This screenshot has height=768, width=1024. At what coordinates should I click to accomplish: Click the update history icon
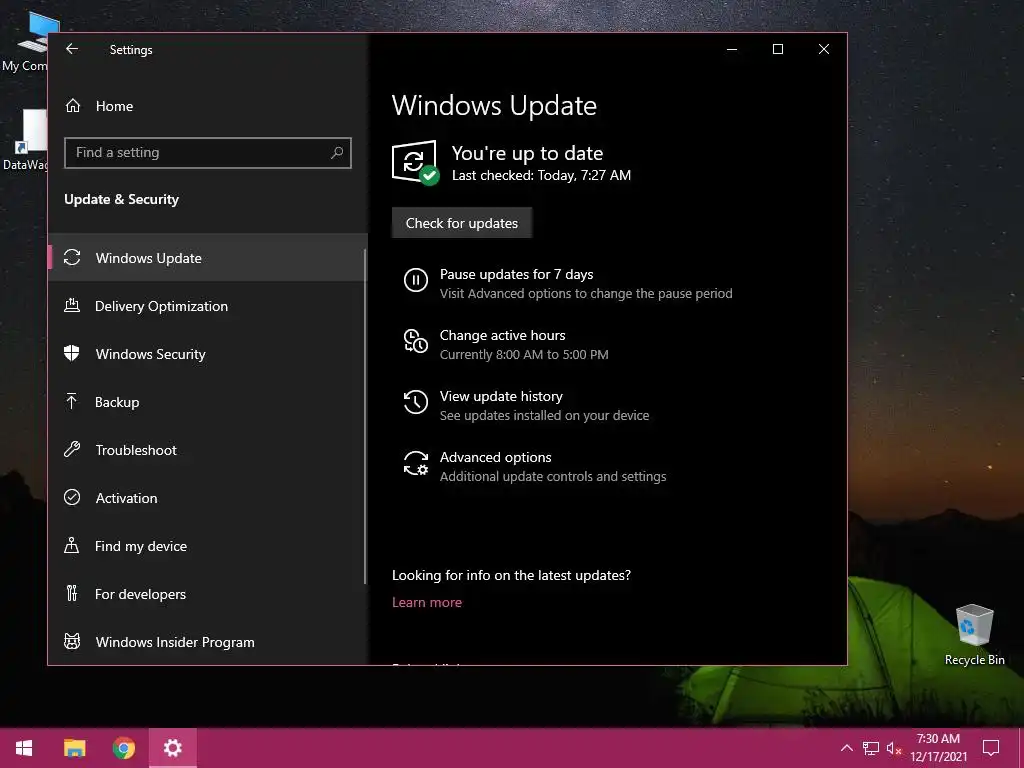415,402
